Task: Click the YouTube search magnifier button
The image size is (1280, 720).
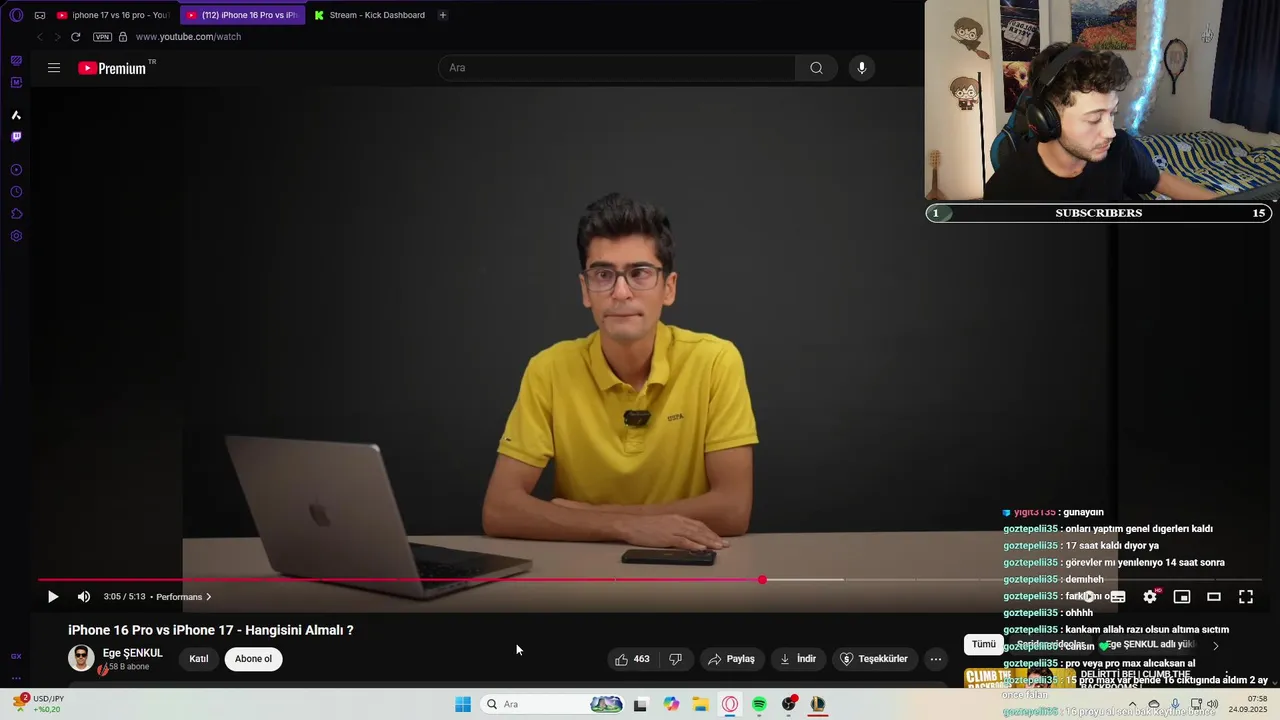Action: pyautogui.click(x=816, y=68)
